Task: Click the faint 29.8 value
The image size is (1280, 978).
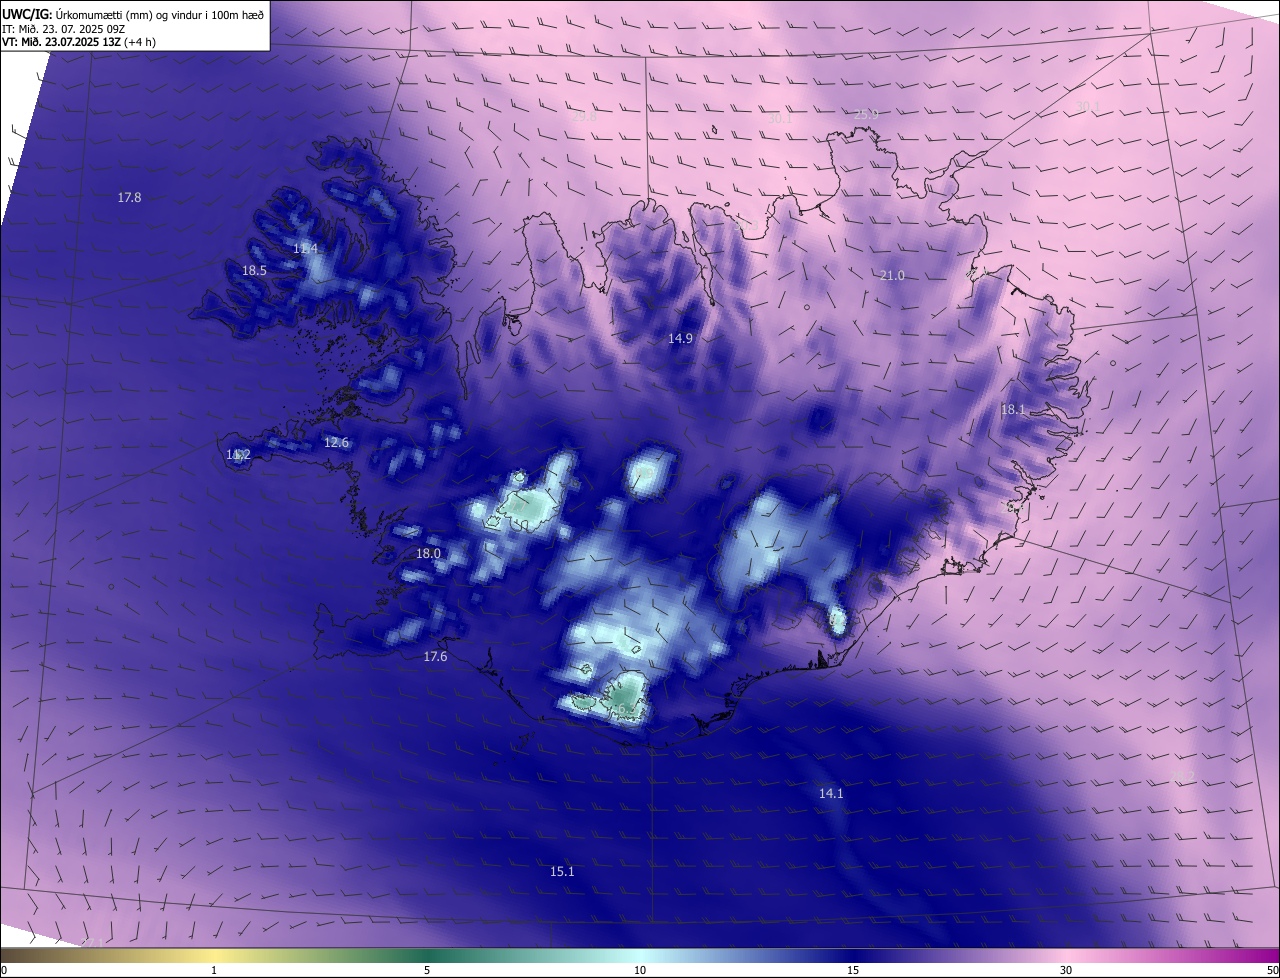Action: 584,117
